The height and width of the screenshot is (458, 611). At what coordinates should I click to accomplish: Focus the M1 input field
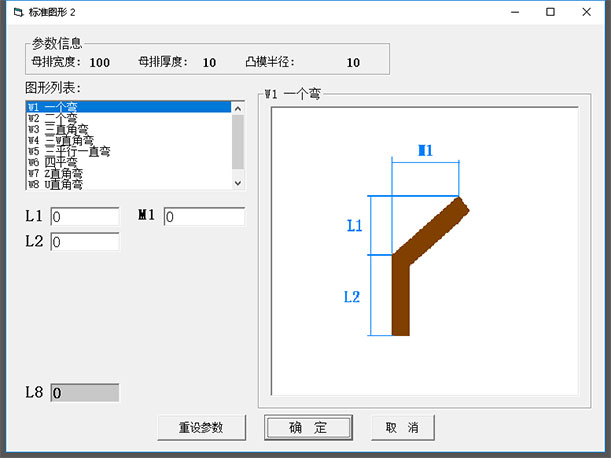(x=204, y=217)
